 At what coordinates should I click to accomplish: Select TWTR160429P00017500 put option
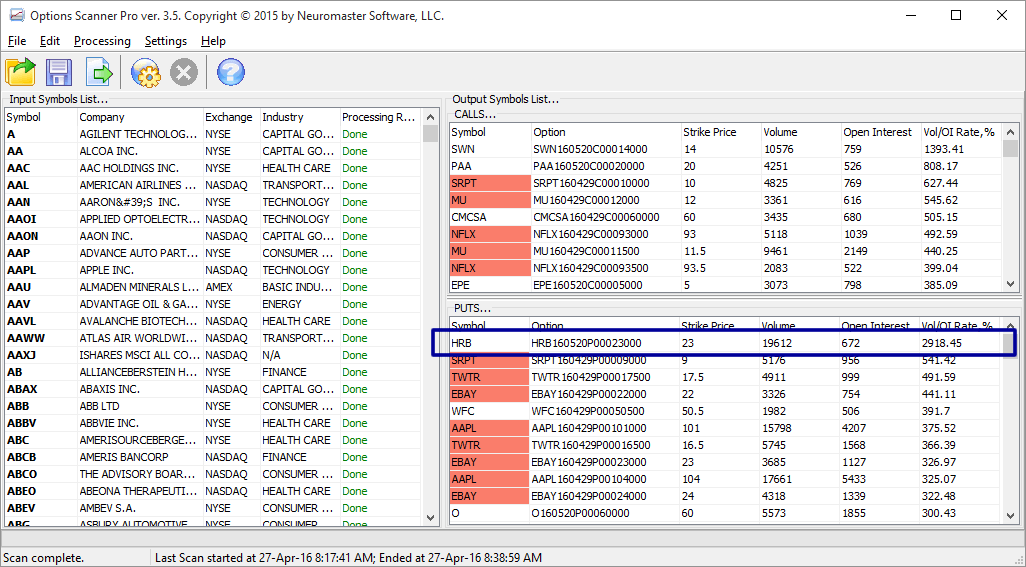(x=726, y=377)
